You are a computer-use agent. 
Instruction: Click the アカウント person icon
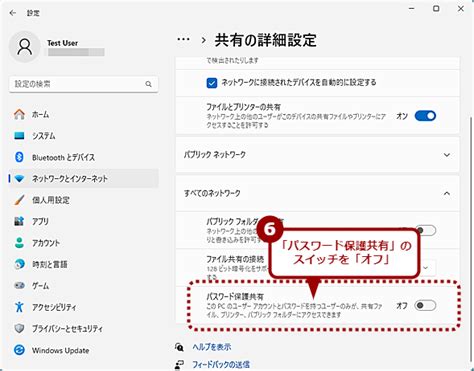click(19, 243)
